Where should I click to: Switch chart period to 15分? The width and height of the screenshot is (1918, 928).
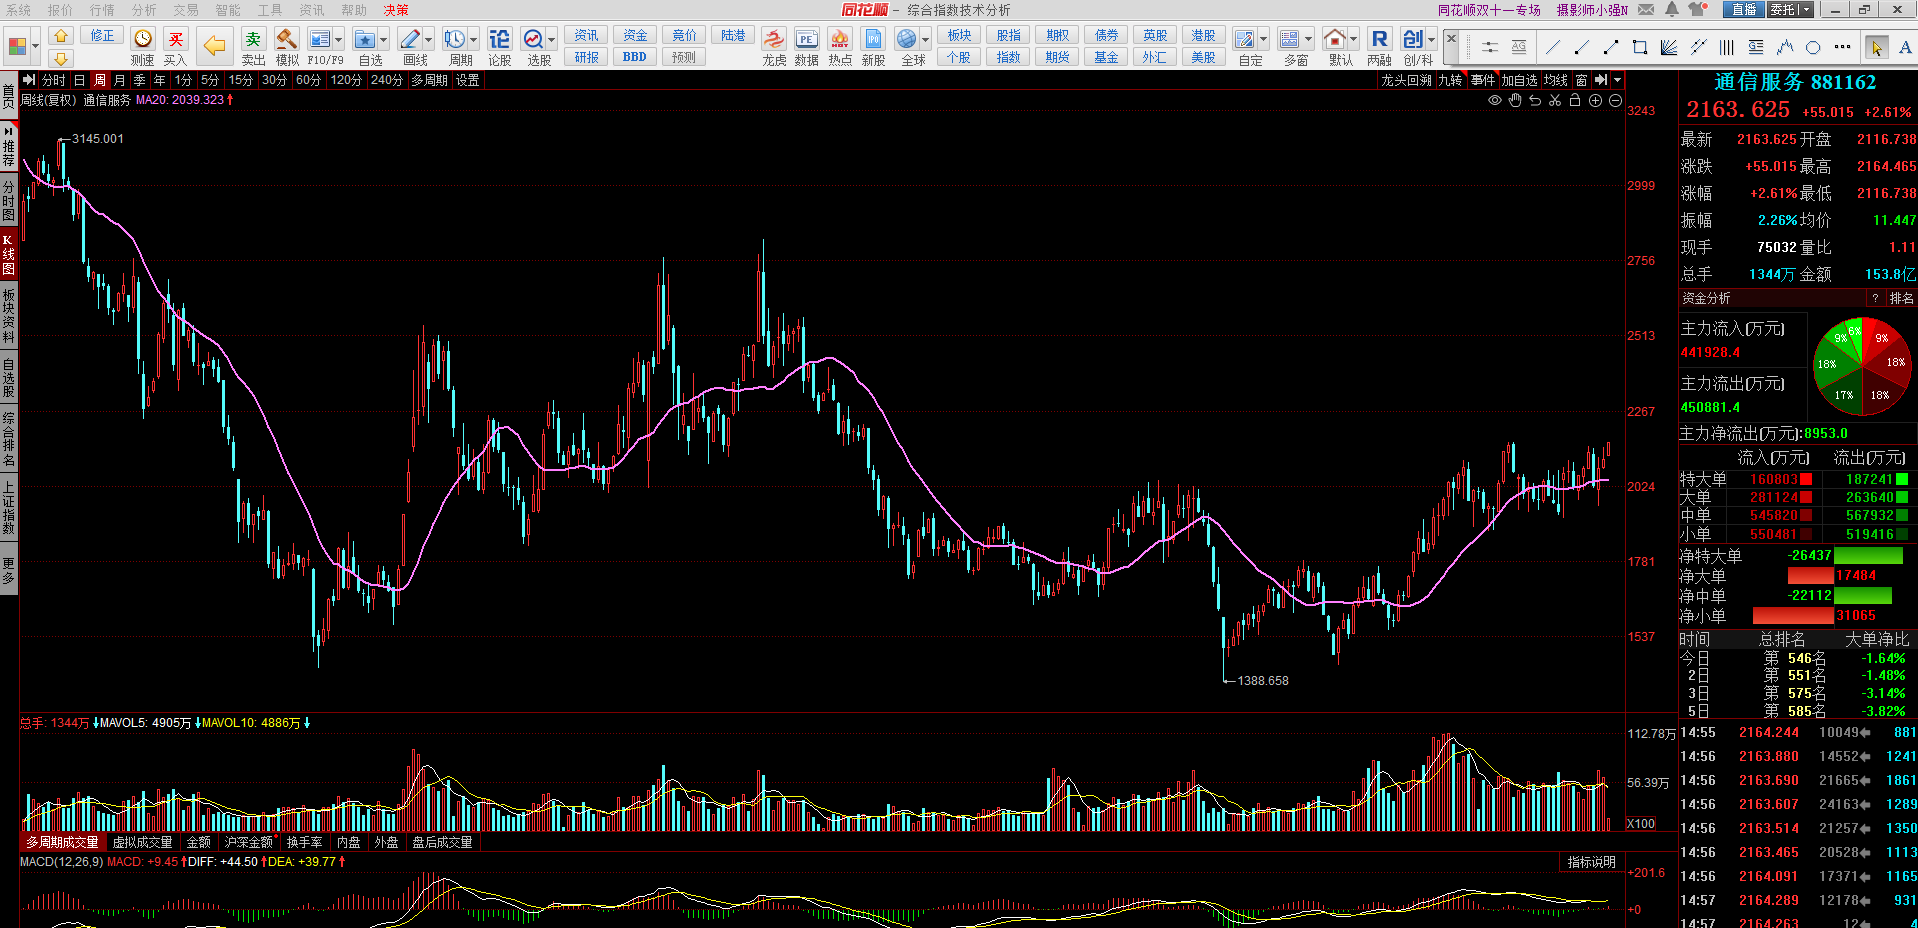pyautogui.click(x=241, y=80)
